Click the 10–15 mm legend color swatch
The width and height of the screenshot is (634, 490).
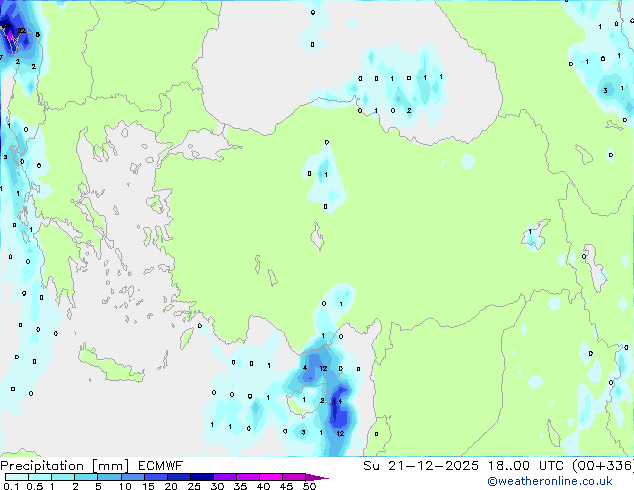(x=133, y=477)
